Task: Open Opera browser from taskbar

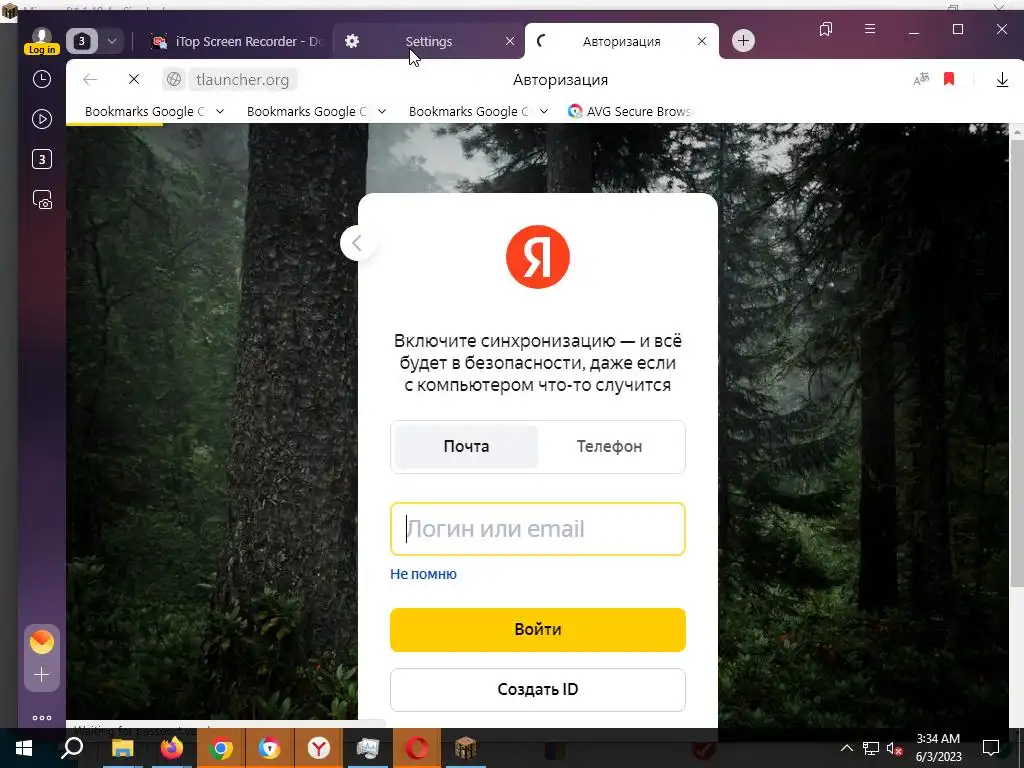Action: click(x=417, y=748)
